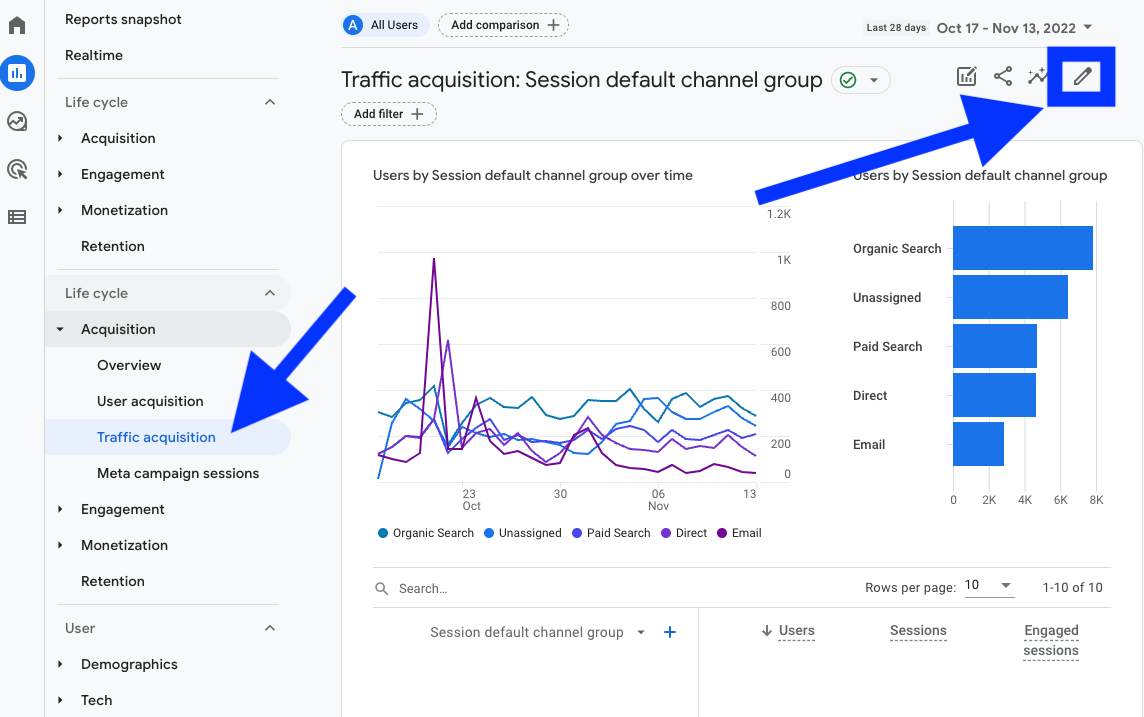Open the date range dropdown
This screenshot has height=717, width=1144.
pos(1014,28)
